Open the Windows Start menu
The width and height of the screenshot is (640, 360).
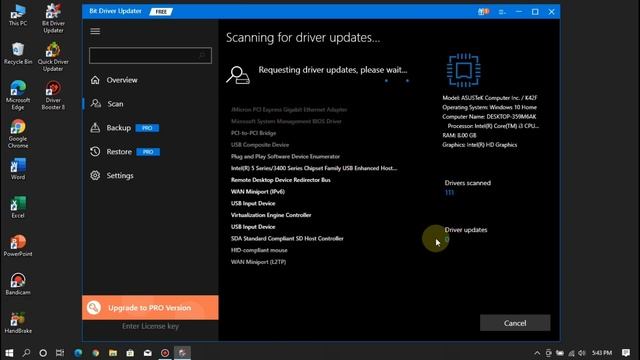tap(9, 353)
